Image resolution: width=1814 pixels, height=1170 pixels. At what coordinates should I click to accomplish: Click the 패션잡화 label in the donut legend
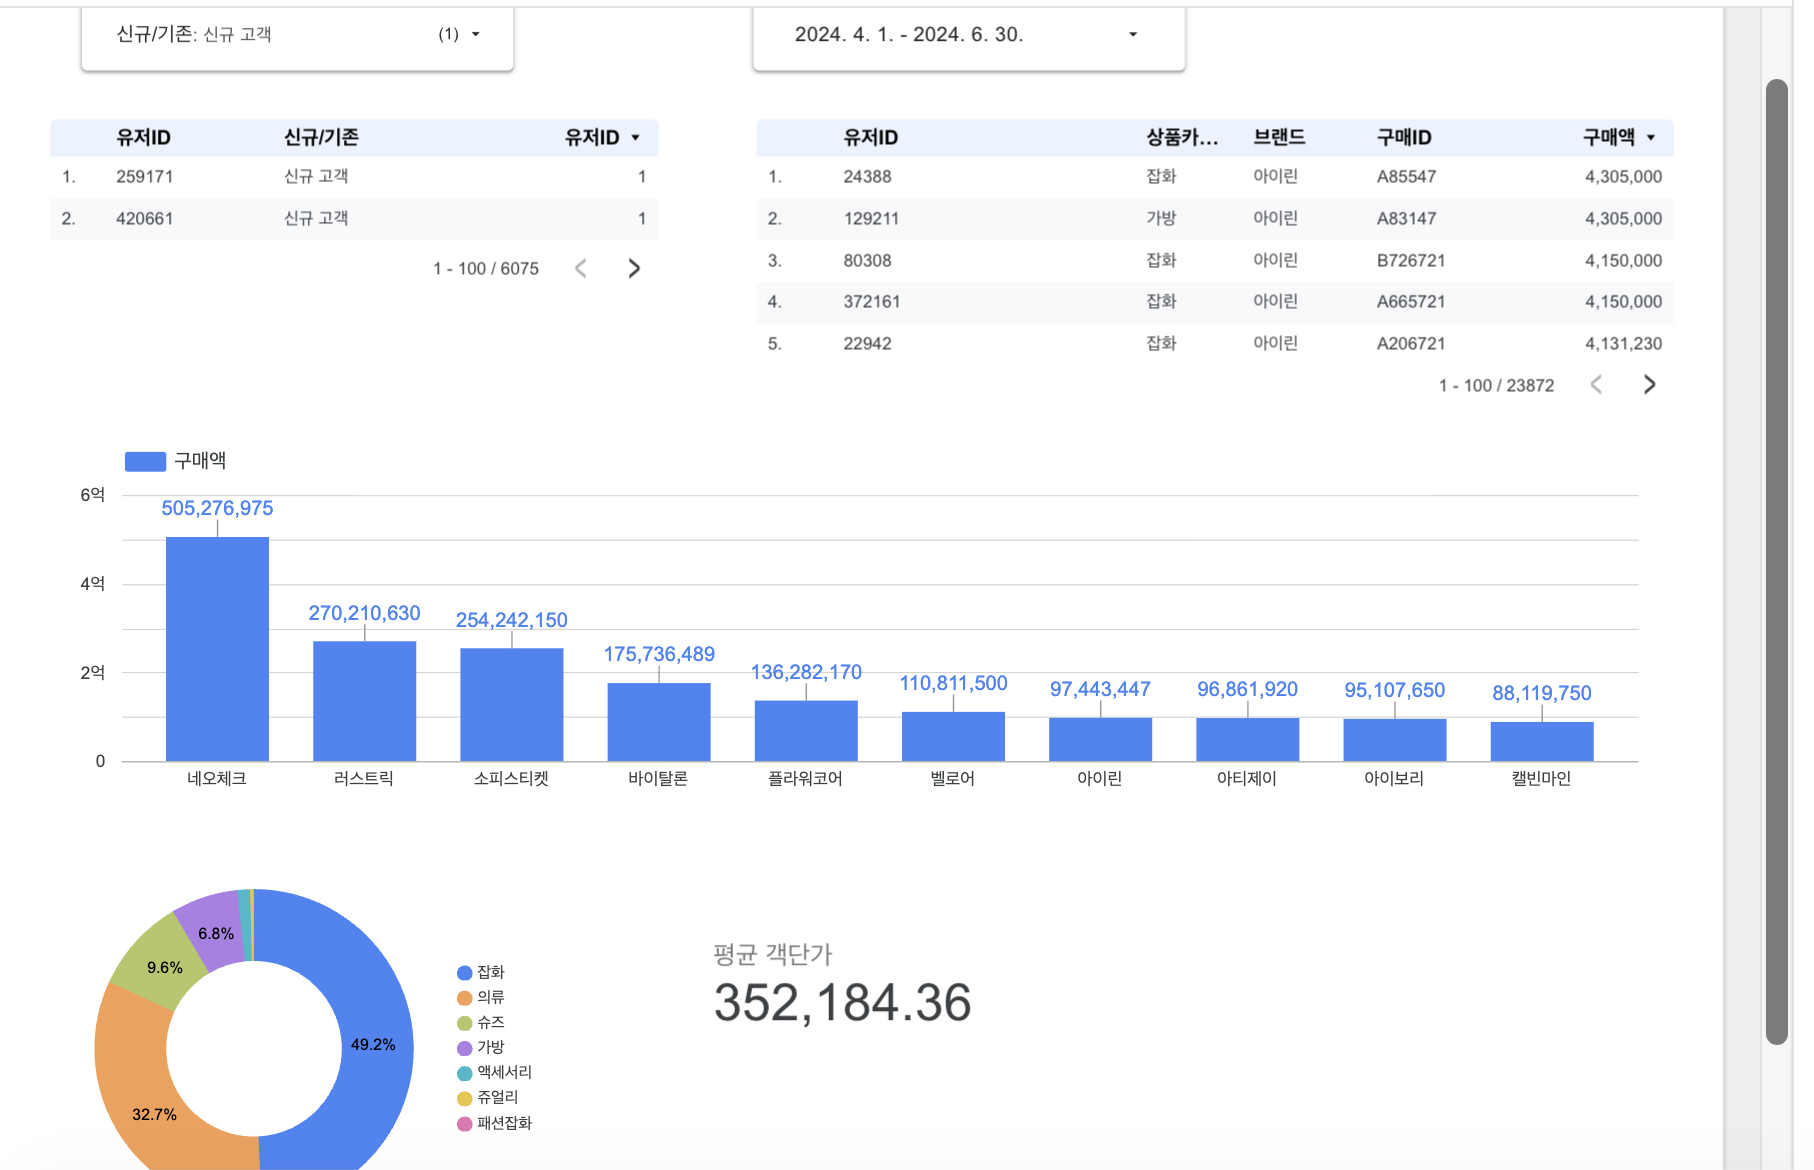505,1123
